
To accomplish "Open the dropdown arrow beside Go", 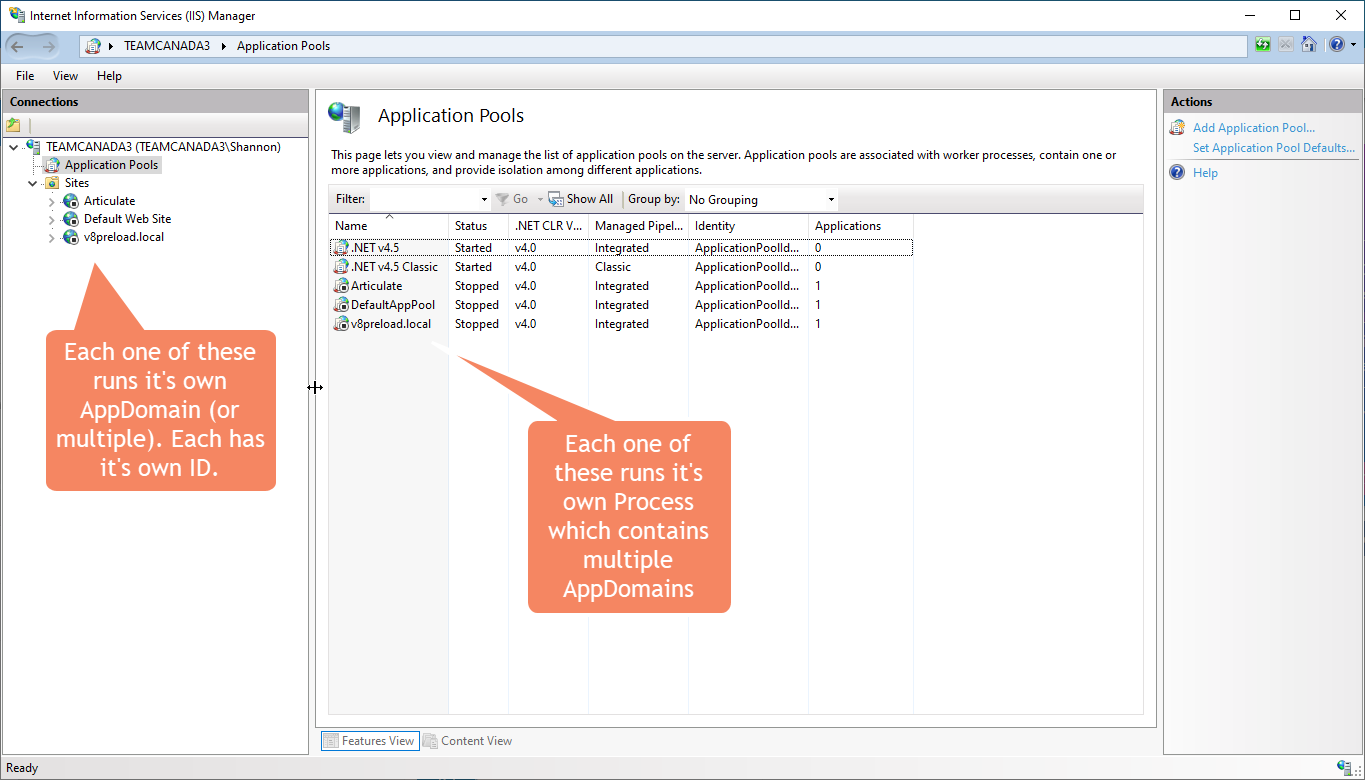I will [x=540, y=200].
